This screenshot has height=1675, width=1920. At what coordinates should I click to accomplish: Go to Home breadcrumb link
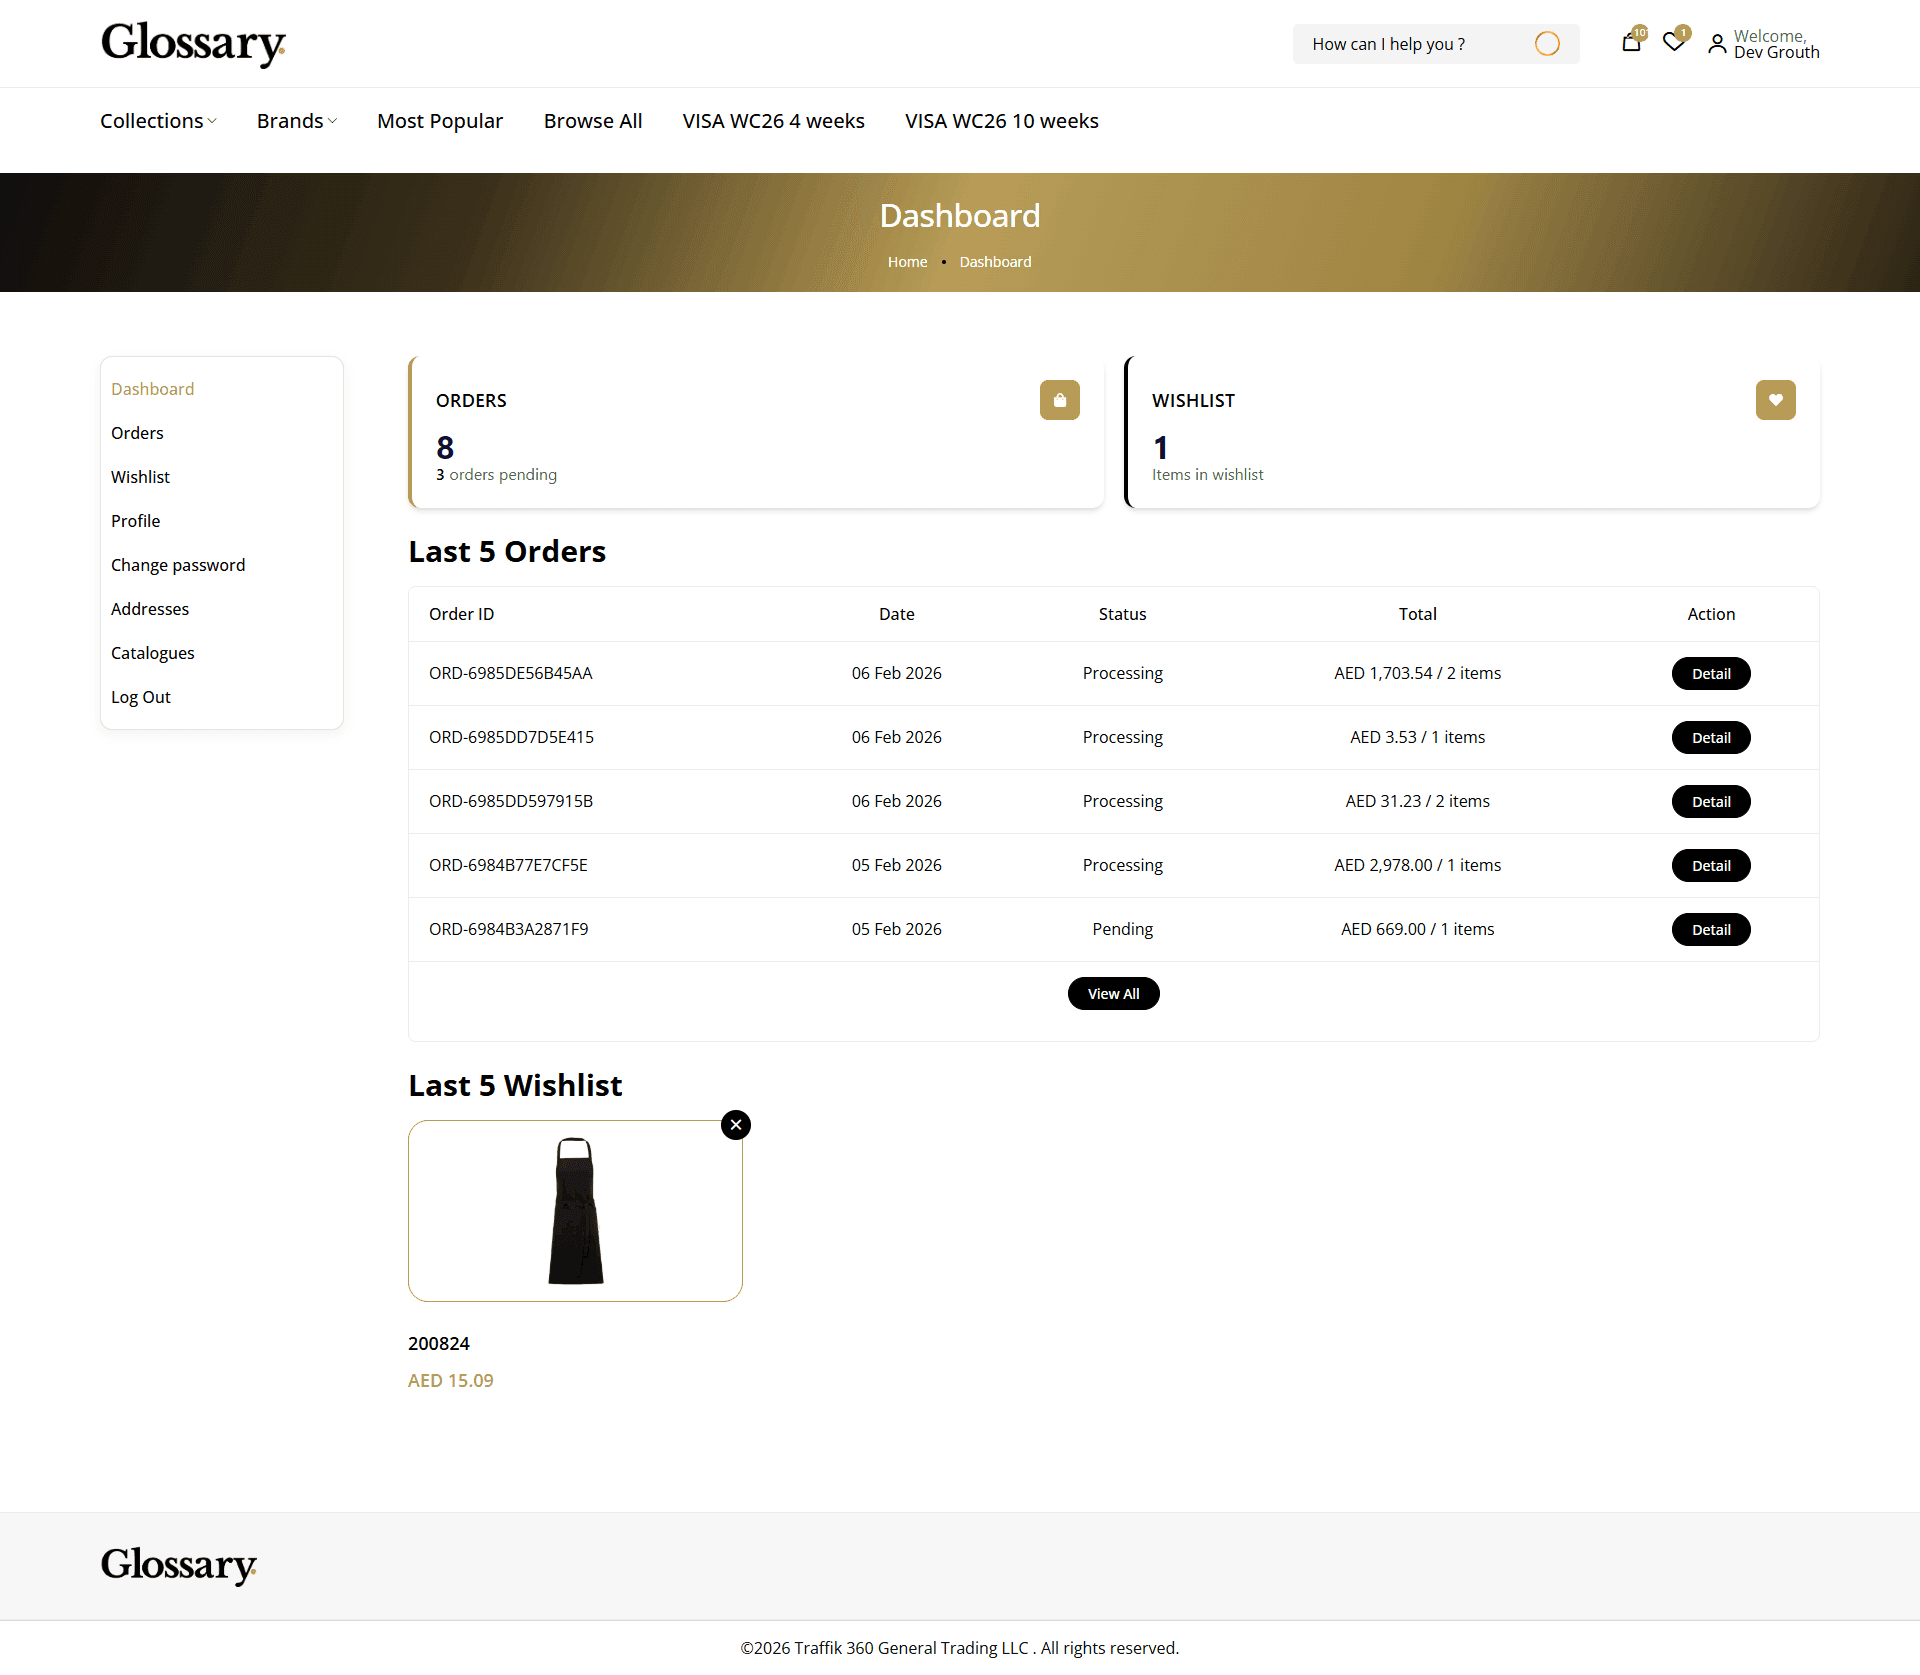click(908, 262)
